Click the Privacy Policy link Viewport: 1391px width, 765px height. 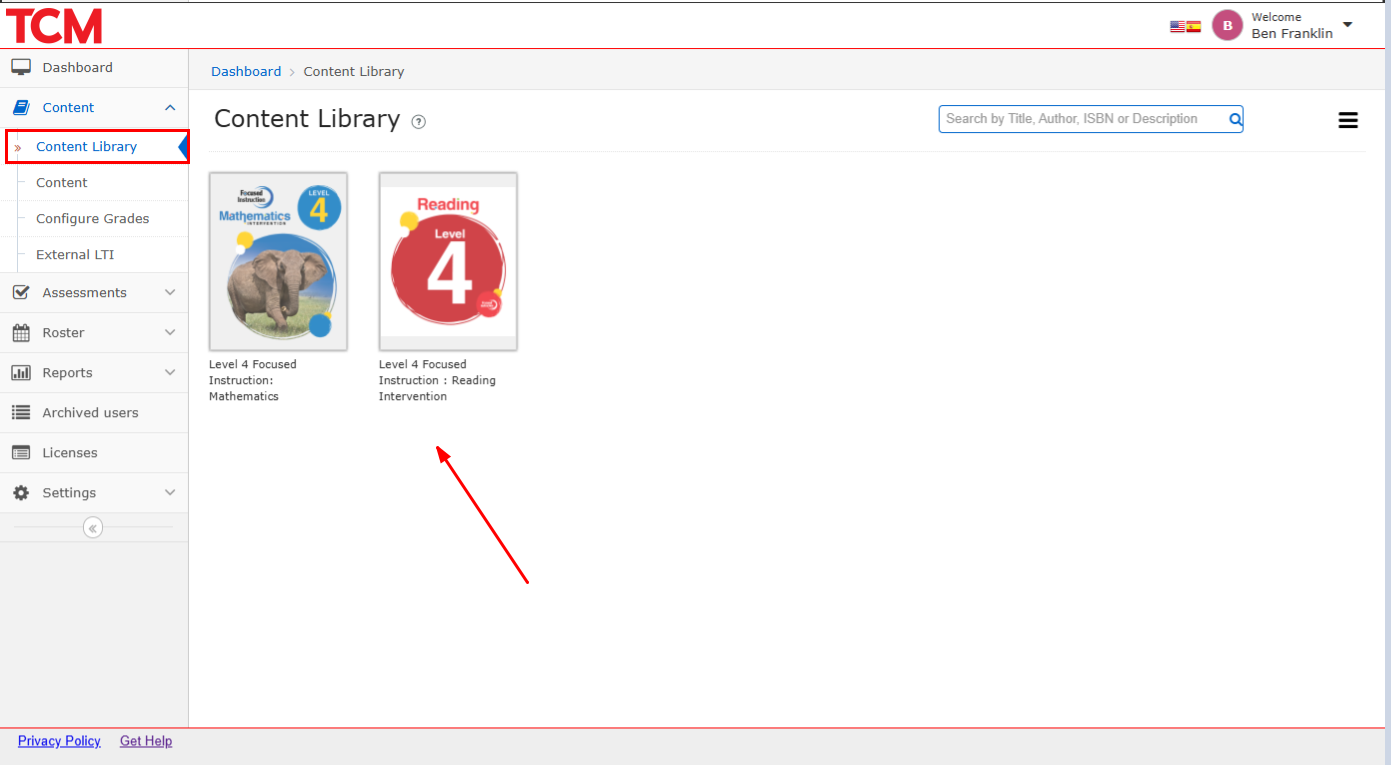click(x=59, y=741)
